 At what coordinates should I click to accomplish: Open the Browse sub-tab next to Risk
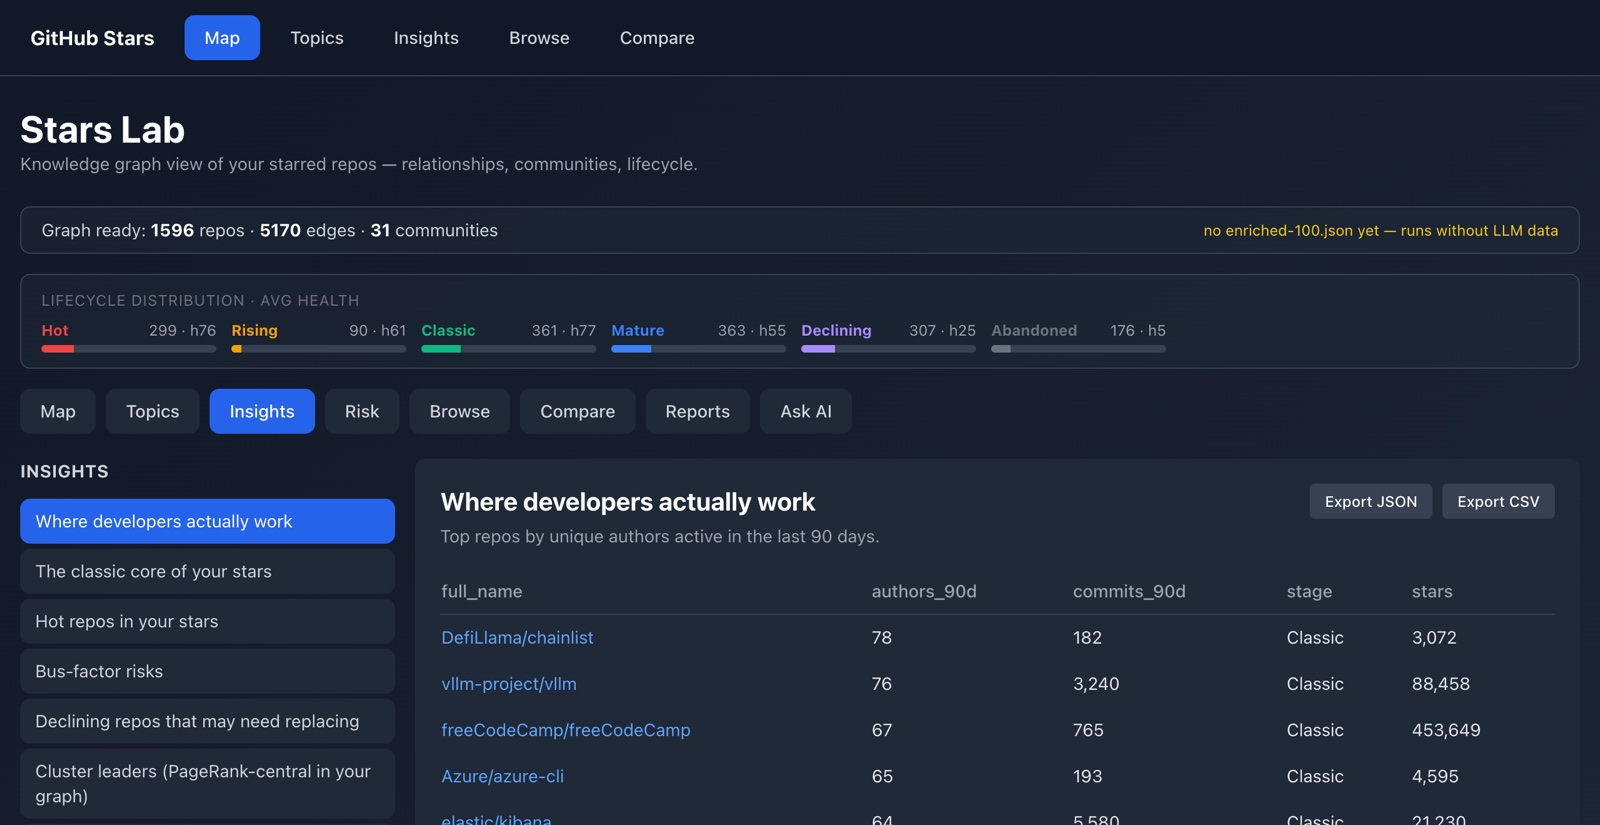tap(460, 411)
